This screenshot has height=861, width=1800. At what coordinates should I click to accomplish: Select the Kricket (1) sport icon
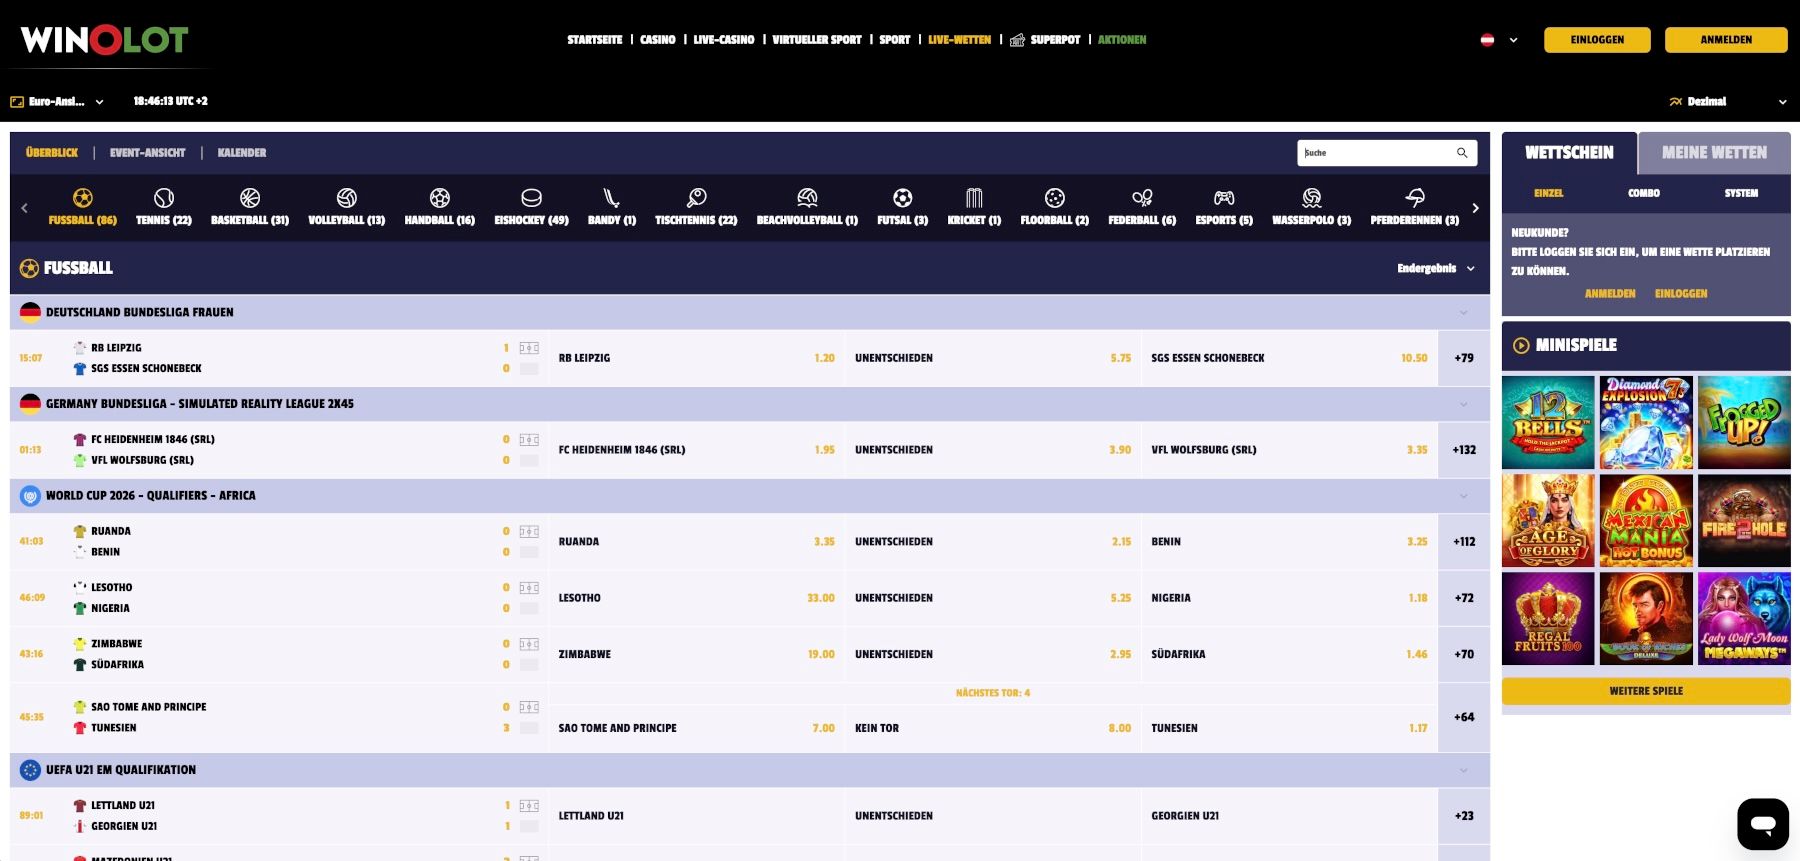(x=974, y=198)
